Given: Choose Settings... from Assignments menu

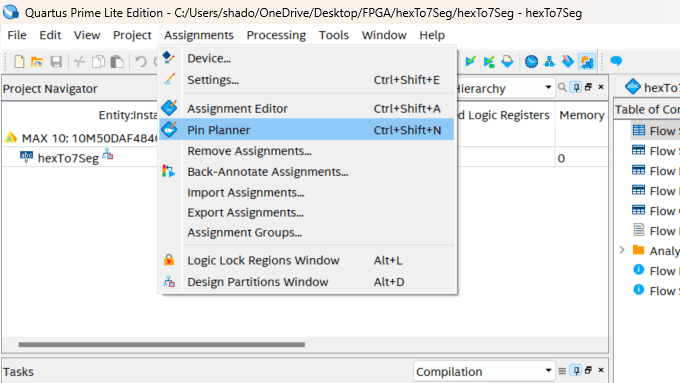Looking at the screenshot, I should [307, 80].
